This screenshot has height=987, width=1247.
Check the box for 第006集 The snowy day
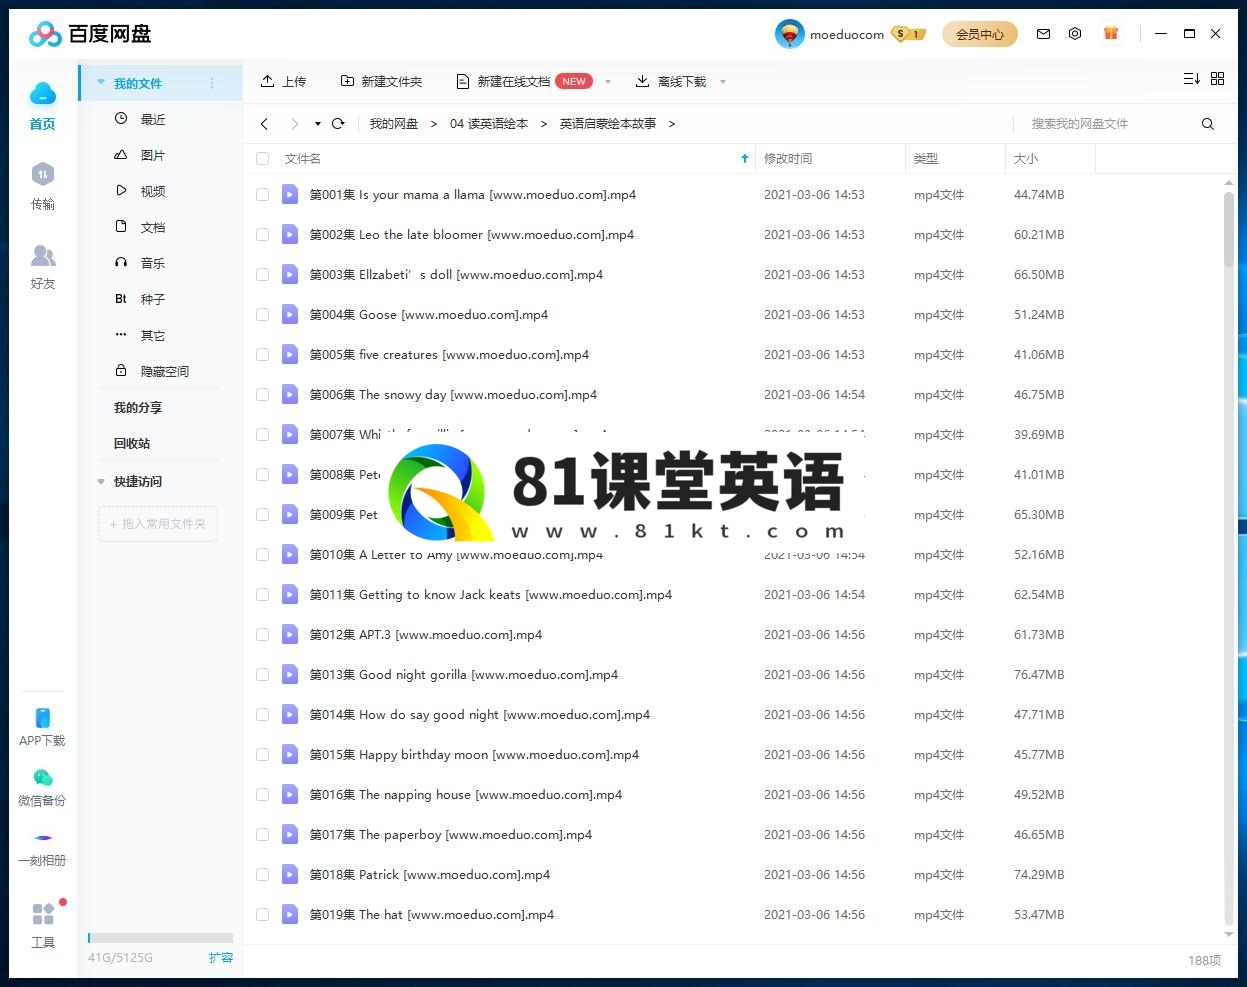click(x=263, y=394)
